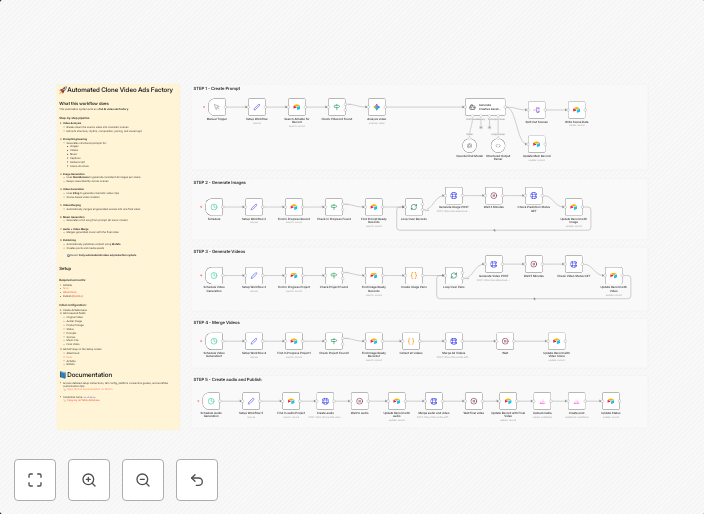Select the Schedule Audio Generation trigger node
Screen dimensions: 704x514
[x=211, y=401]
